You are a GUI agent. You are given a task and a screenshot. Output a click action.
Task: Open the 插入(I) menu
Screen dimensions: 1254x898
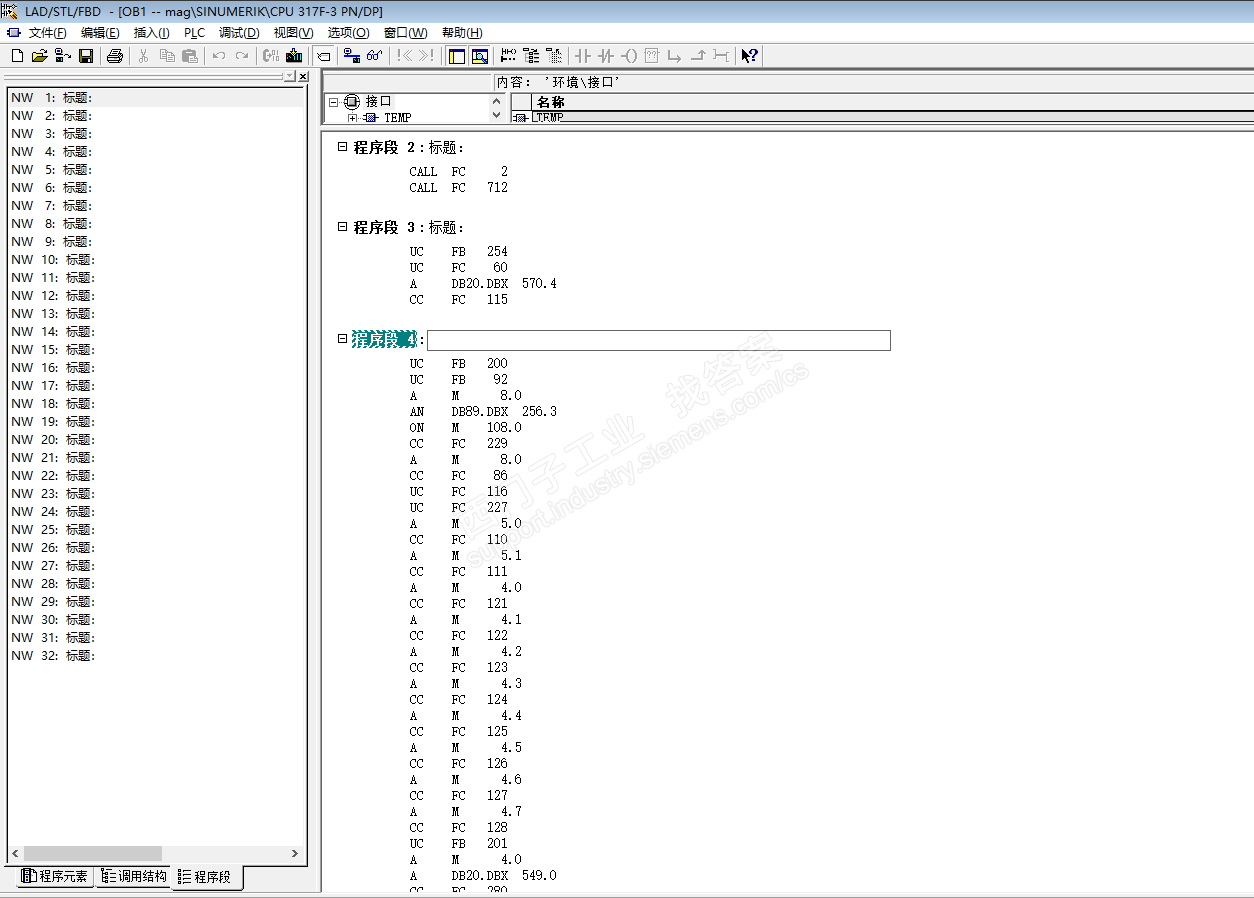pos(152,33)
